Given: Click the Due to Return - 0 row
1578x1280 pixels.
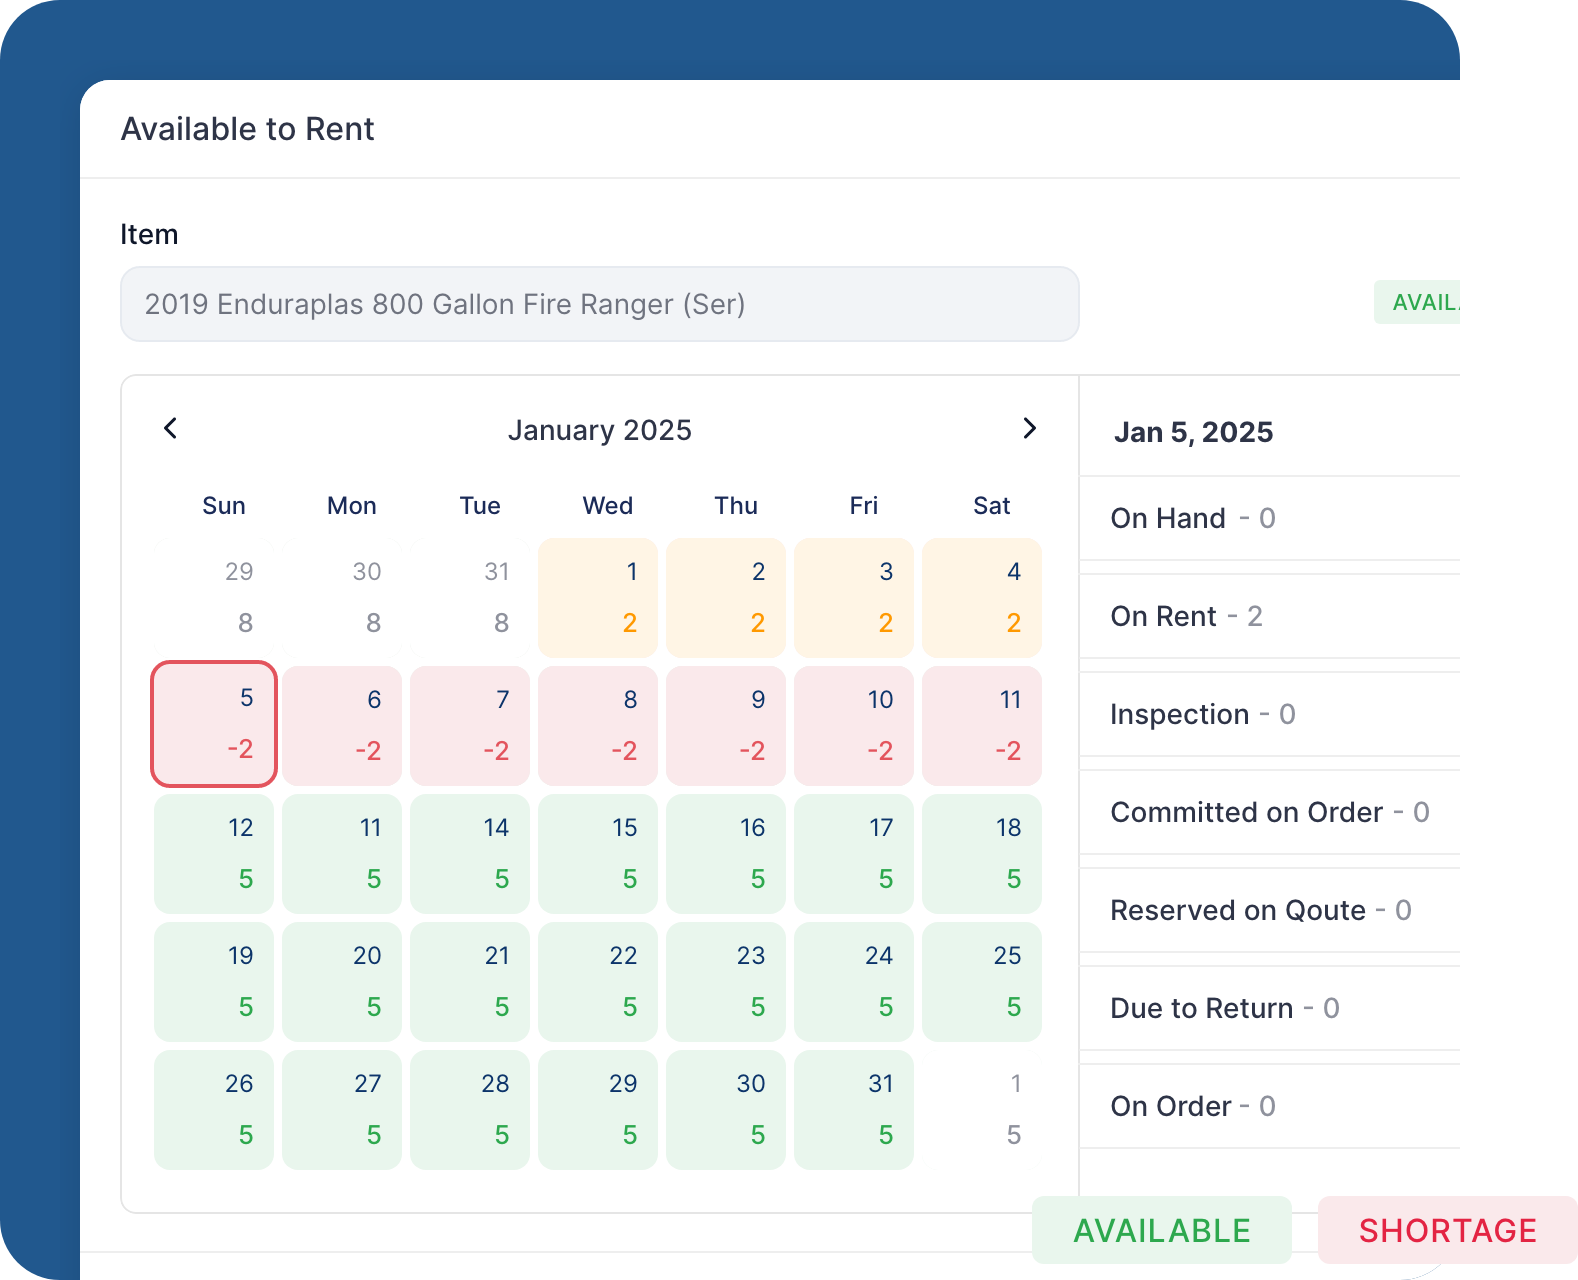Looking at the screenshot, I should pos(1270,1008).
